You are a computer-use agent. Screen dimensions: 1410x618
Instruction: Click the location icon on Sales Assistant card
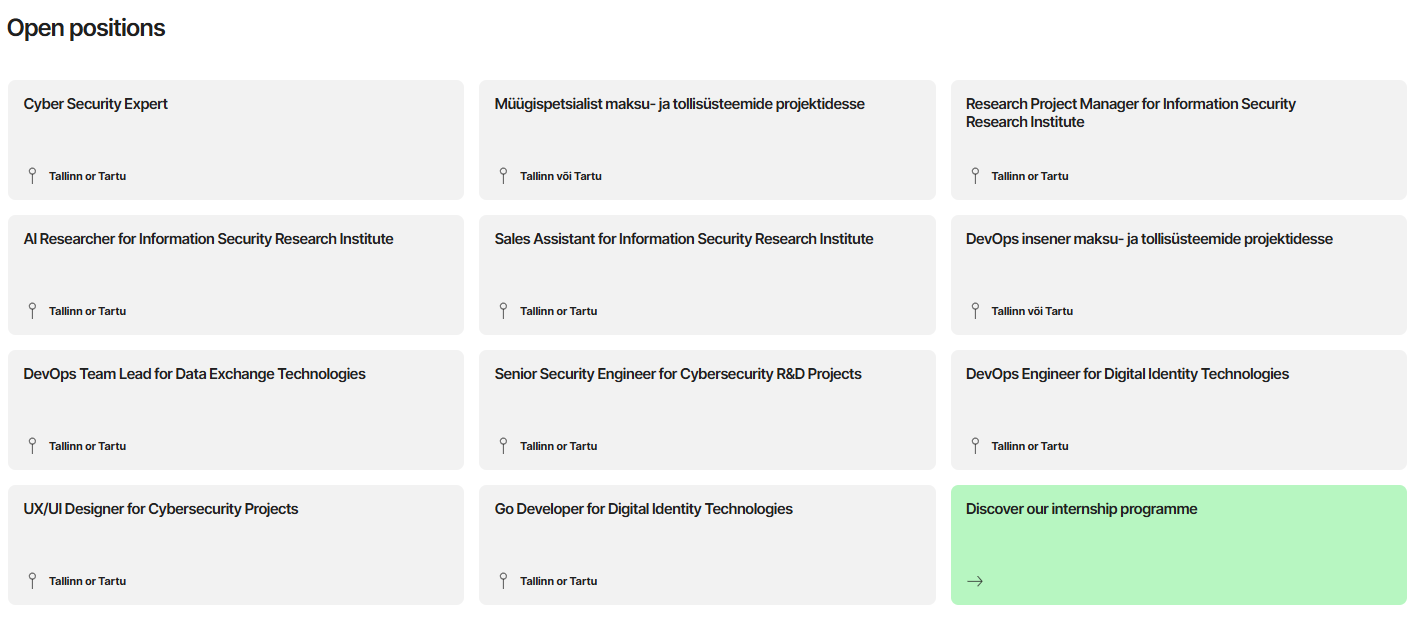click(x=504, y=310)
